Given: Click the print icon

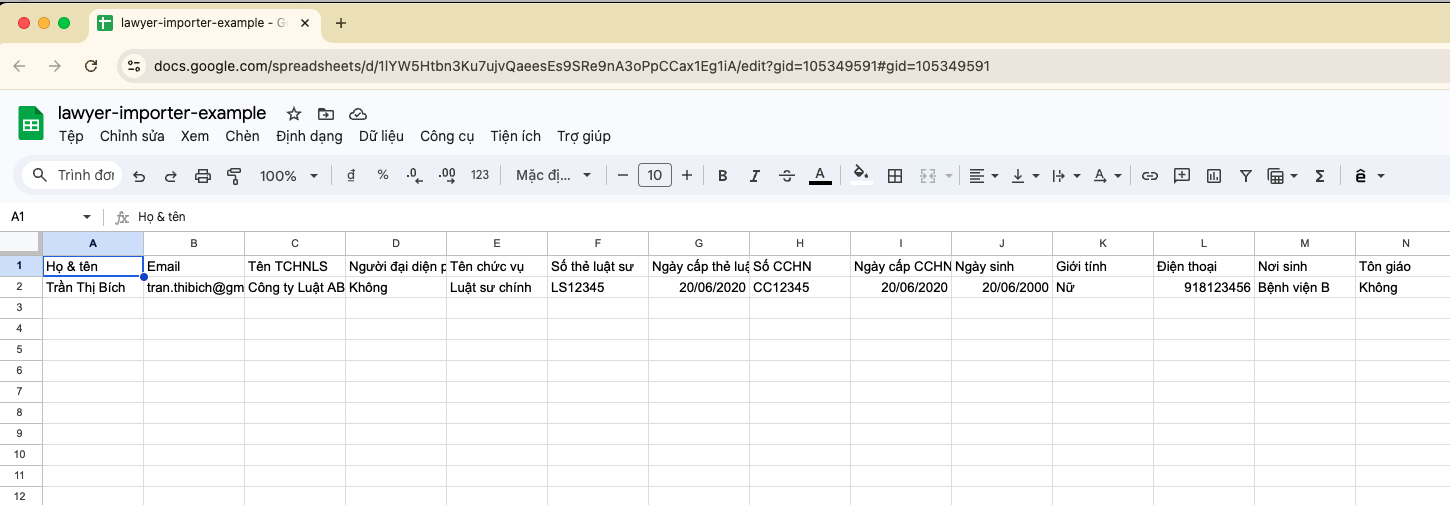Looking at the screenshot, I should coord(202,176).
